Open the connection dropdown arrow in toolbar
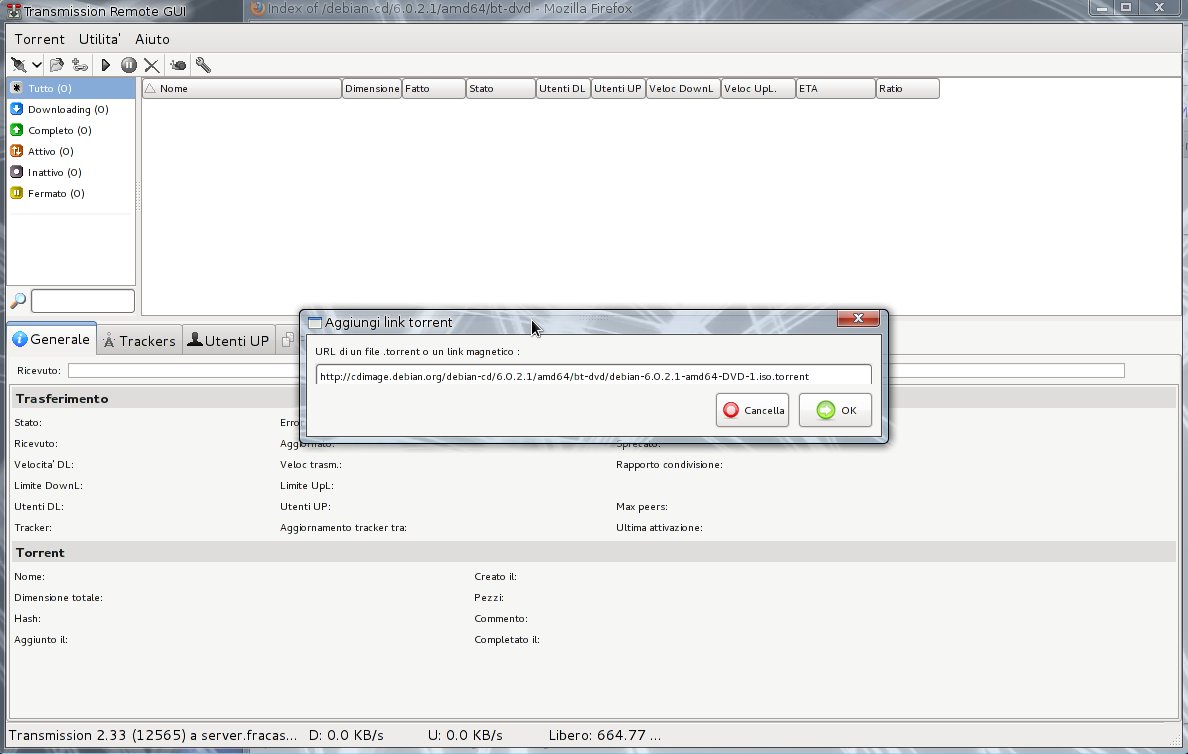Image resolution: width=1188 pixels, height=754 pixels. click(36, 65)
